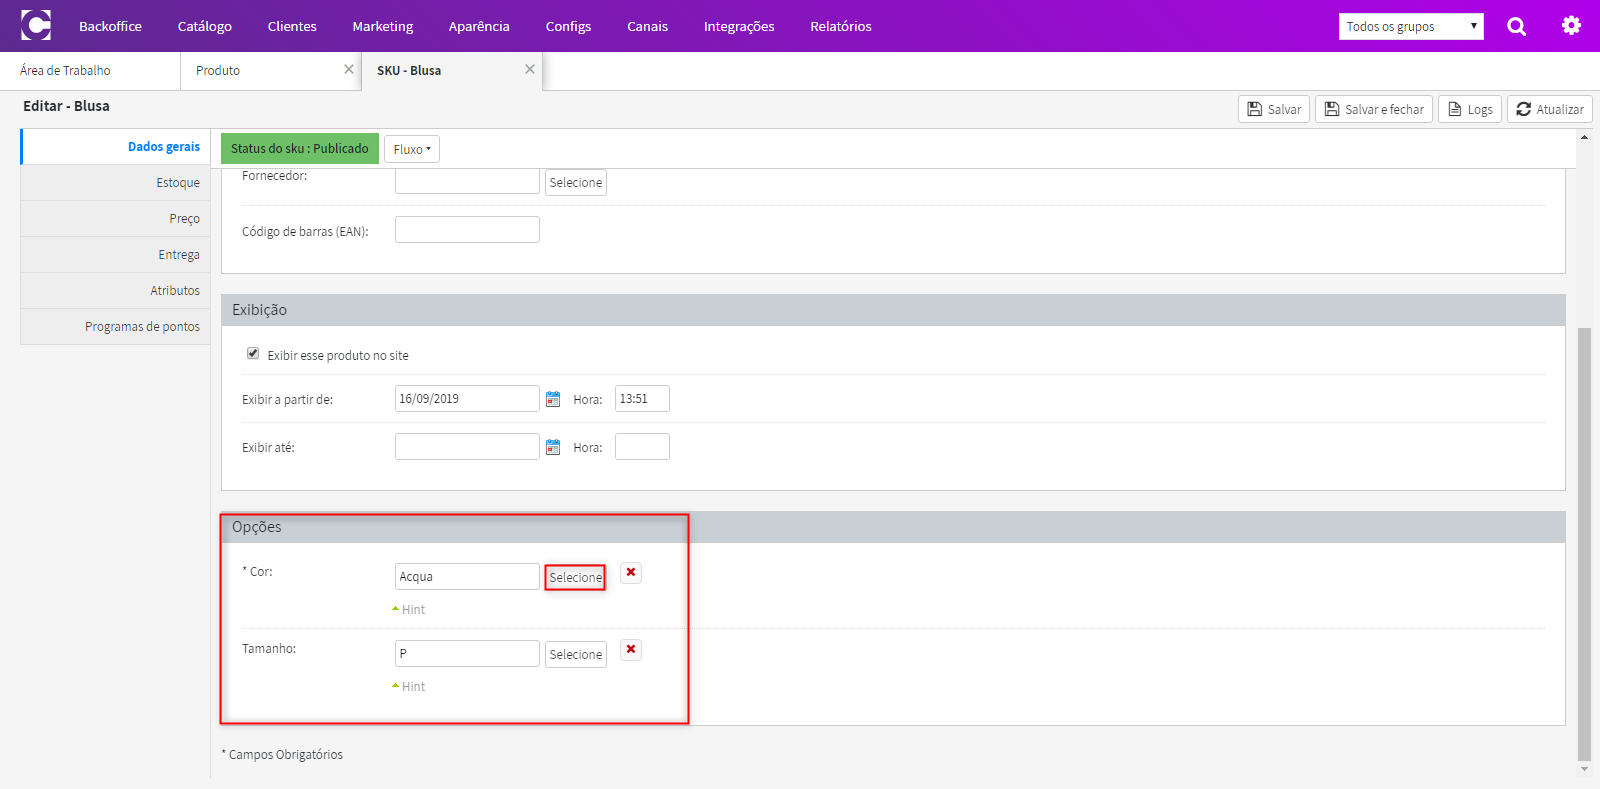Open the search magnifier icon
The image size is (1600, 789).
coord(1516,27)
